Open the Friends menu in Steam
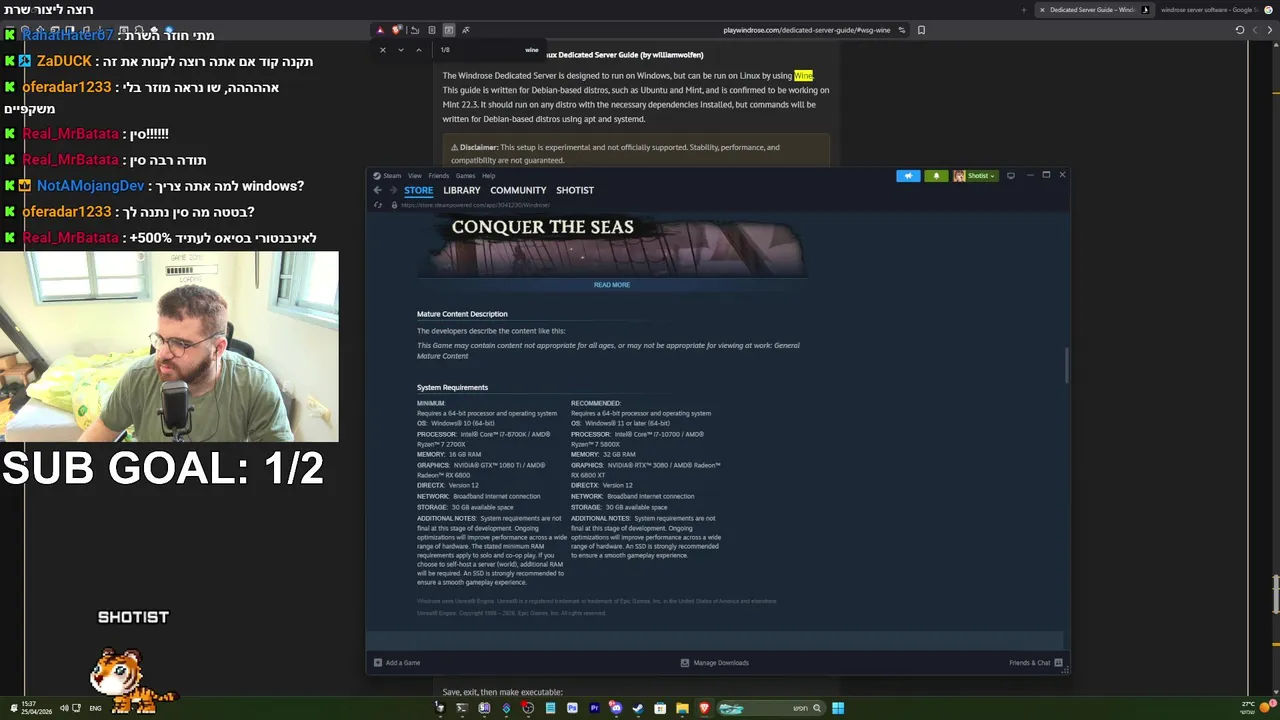The width and height of the screenshot is (1280, 720). (x=439, y=176)
